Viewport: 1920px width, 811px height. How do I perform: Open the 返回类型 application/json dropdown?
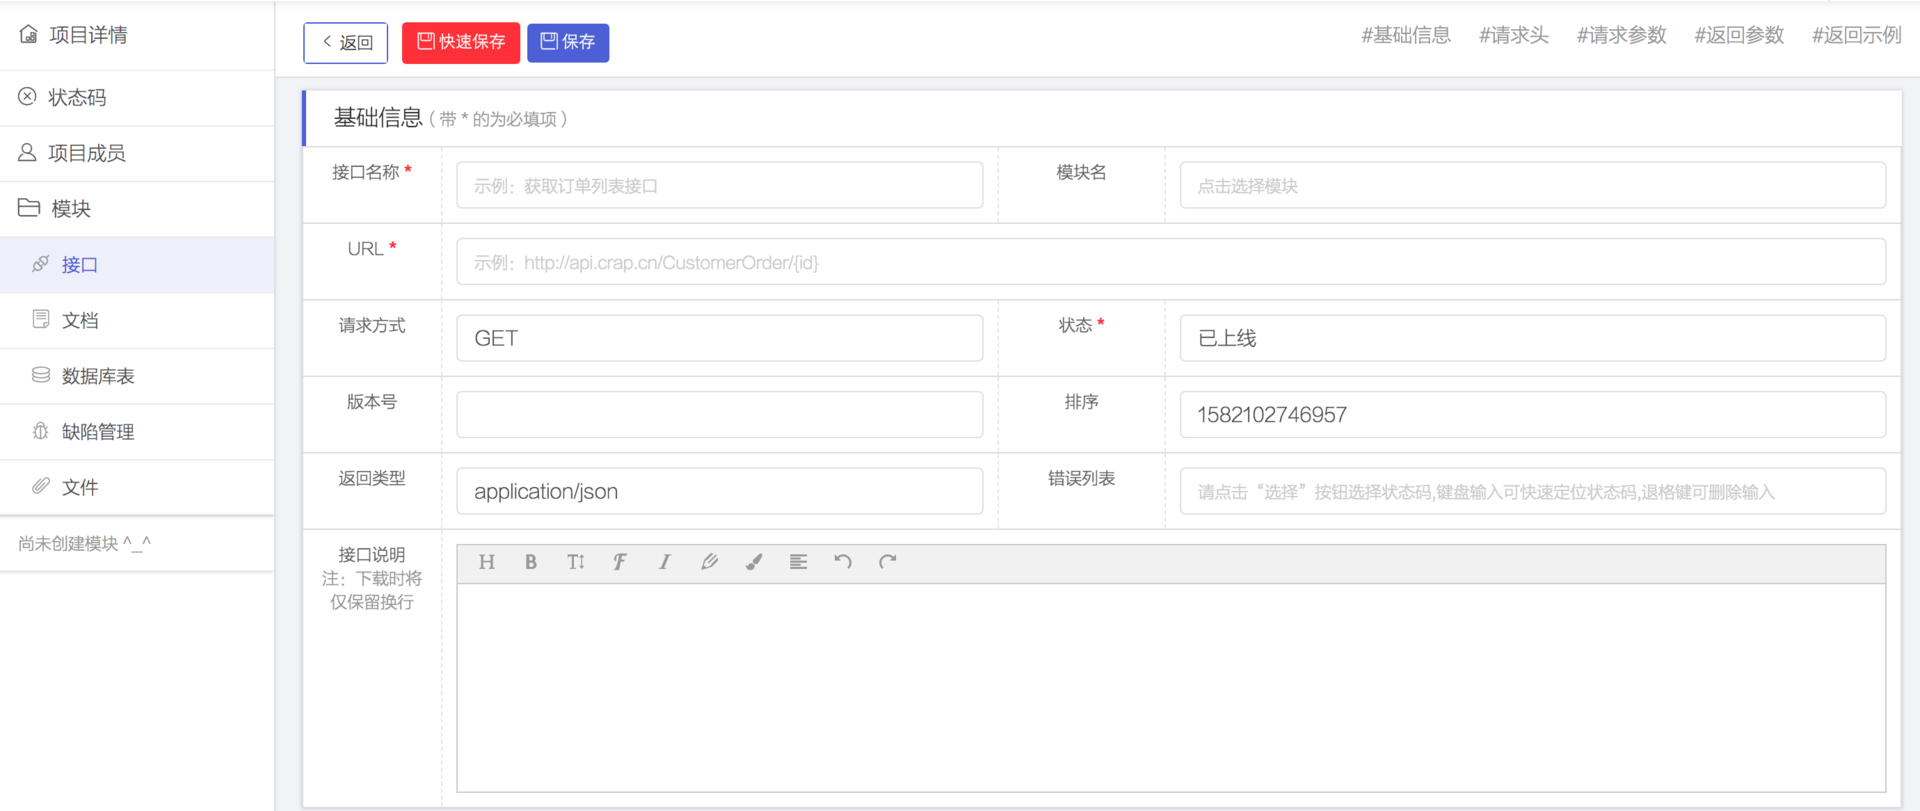[x=719, y=491]
